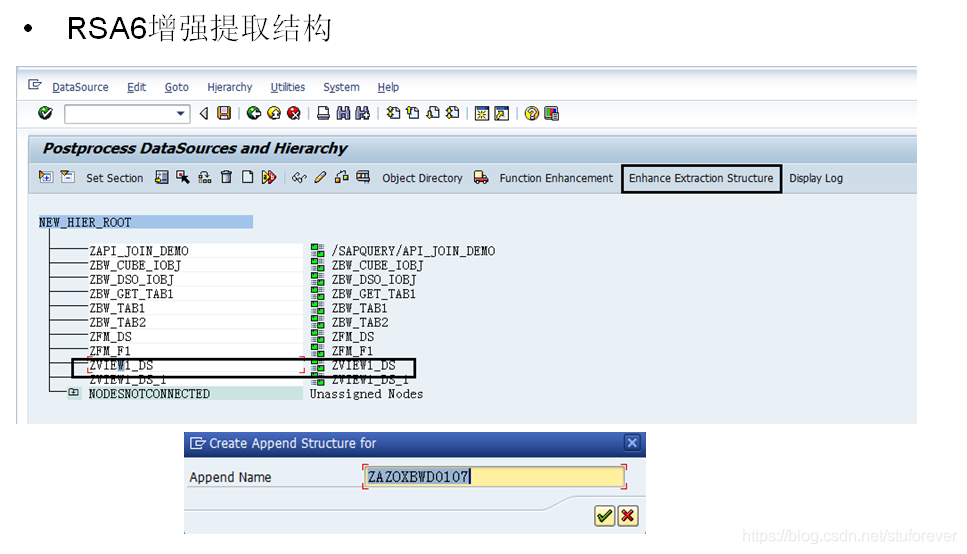Image resolution: width=967 pixels, height=554 pixels.
Task: Click the Set Section button
Action: (x=115, y=178)
